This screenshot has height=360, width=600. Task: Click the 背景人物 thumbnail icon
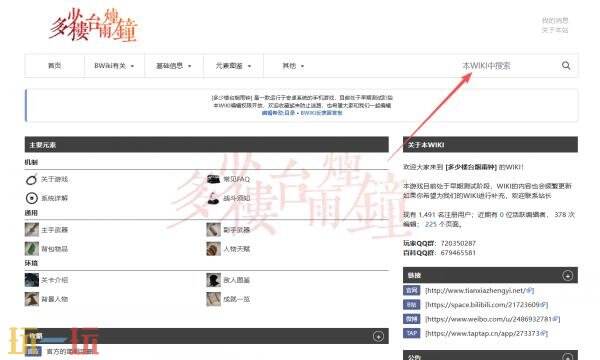click(x=32, y=299)
